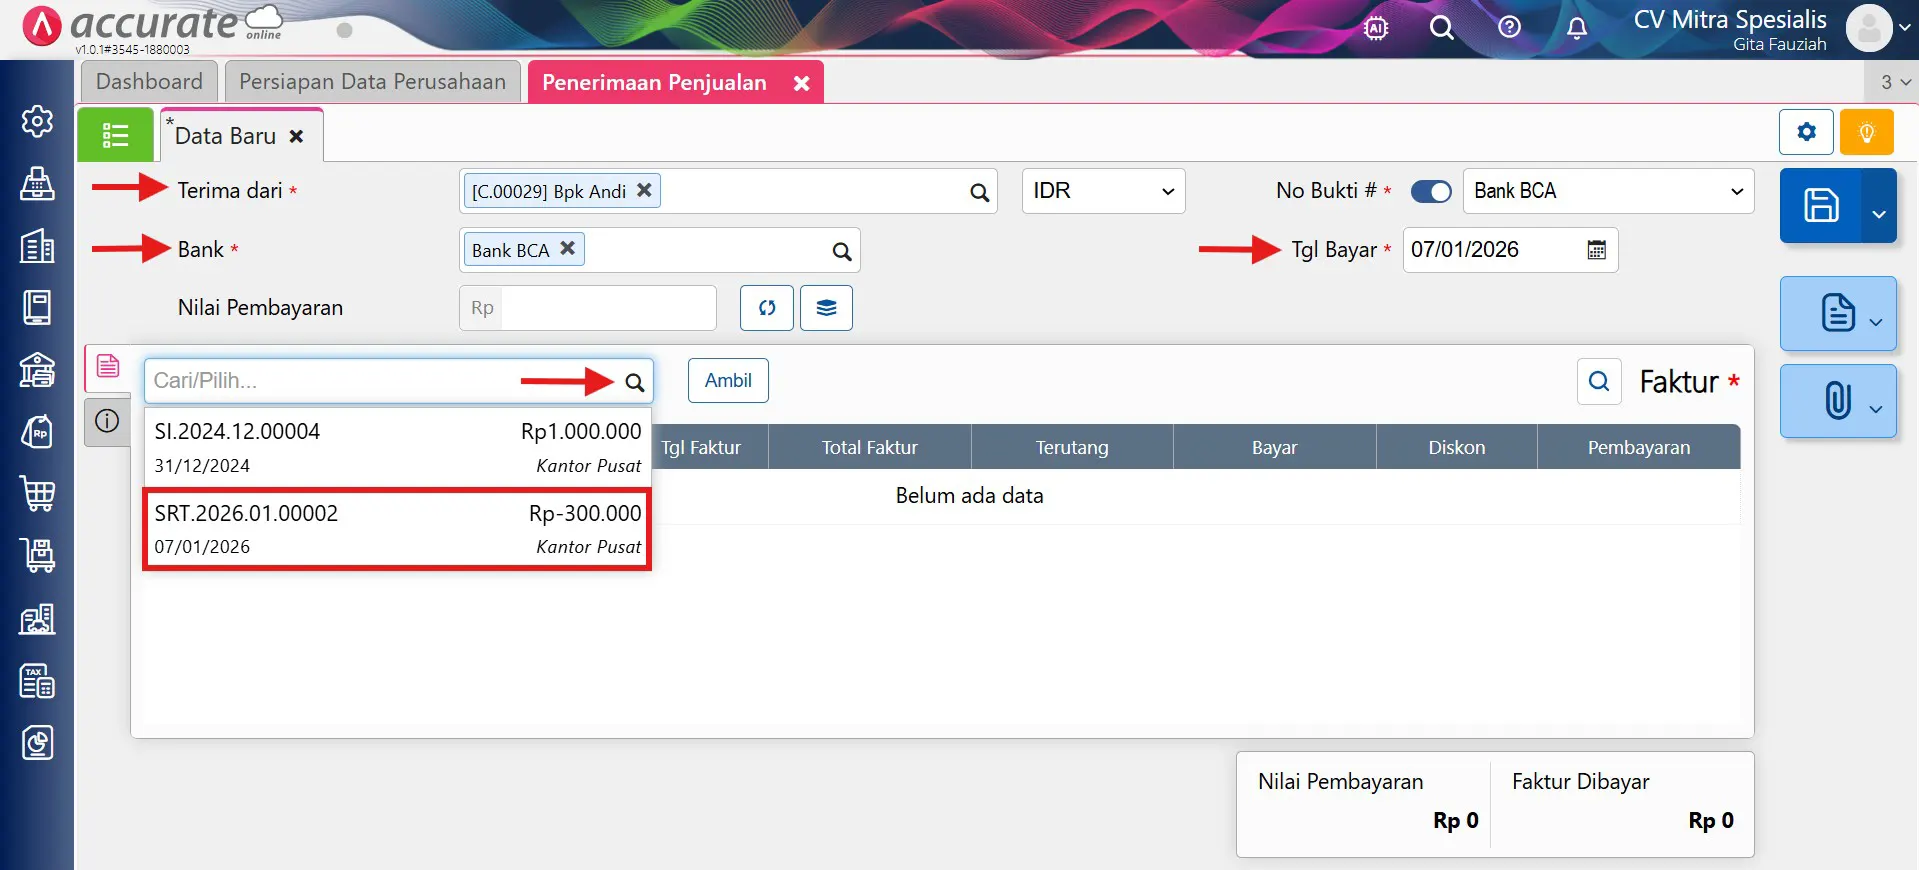
Task: Click the help question mark icon
Action: (1509, 28)
